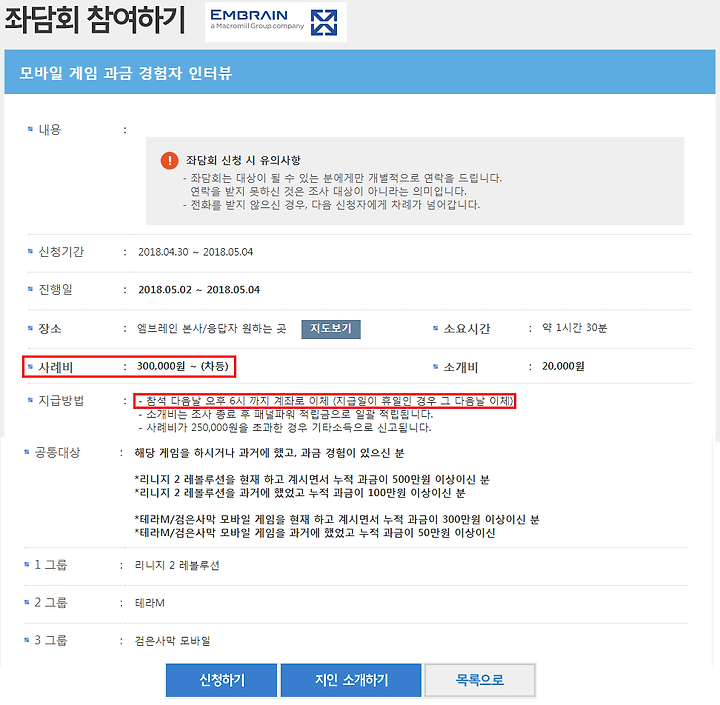Select the 250,000원 기타소득 notice line
Screen dimensions: 720x705
click(x=285, y=428)
